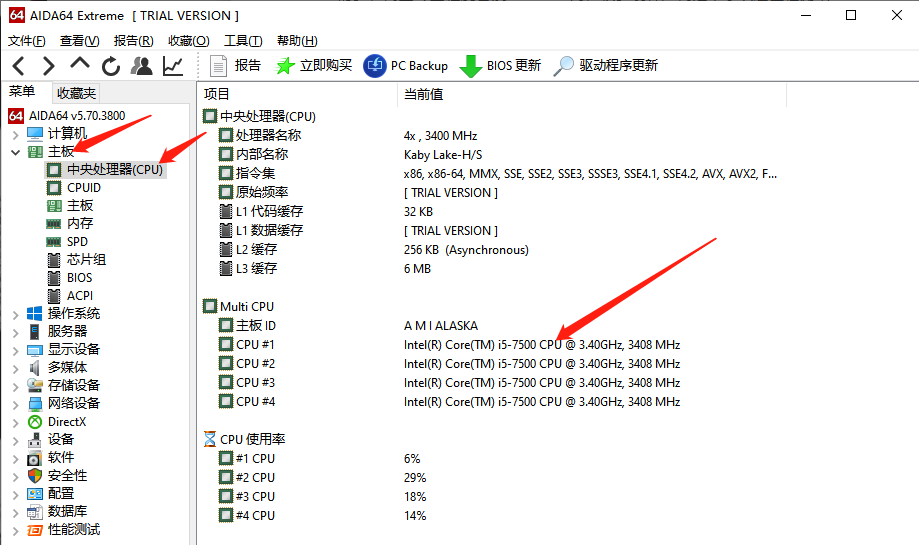Select the SPD tree item
The height and width of the screenshot is (545, 919).
[x=77, y=242]
